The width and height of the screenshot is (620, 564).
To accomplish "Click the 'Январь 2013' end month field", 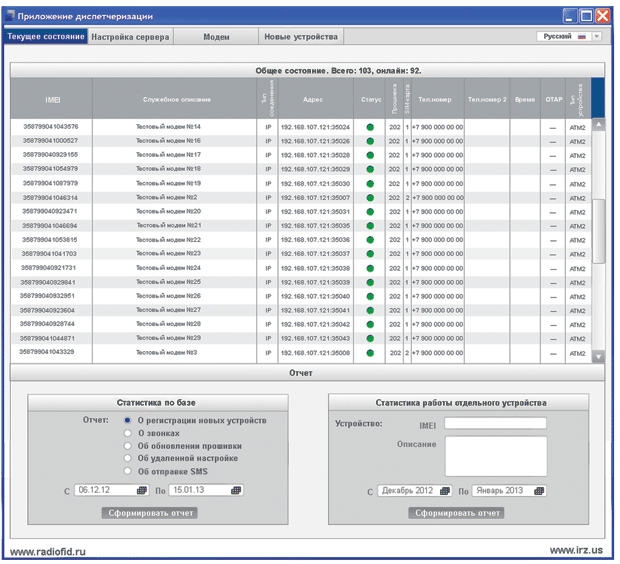I will (x=509, y=491).
